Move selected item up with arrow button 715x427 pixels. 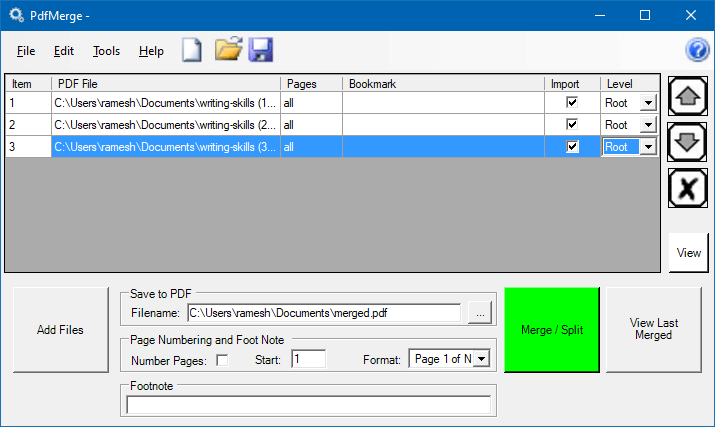[688, 96]
